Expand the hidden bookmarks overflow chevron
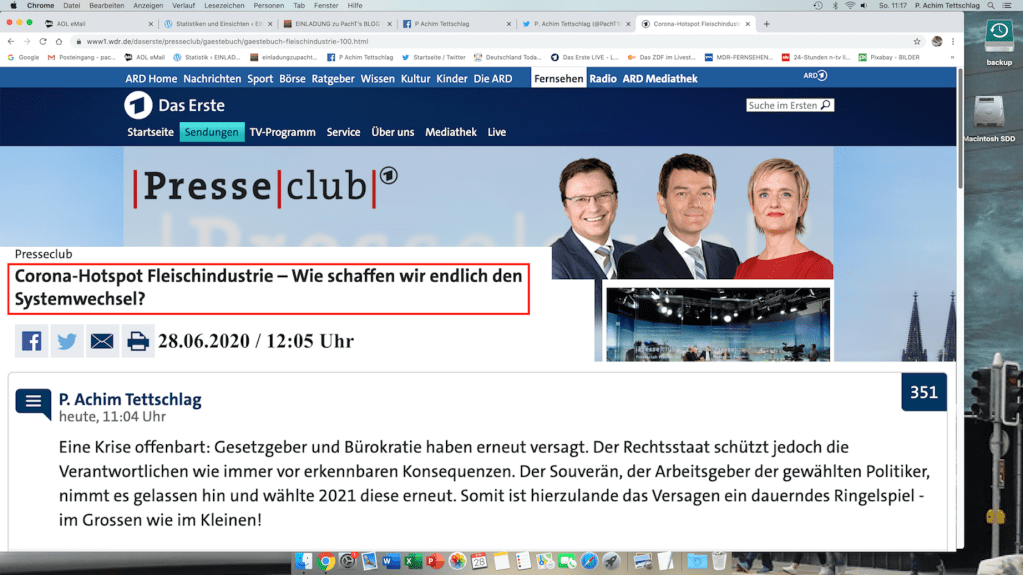 pos(952,57)
